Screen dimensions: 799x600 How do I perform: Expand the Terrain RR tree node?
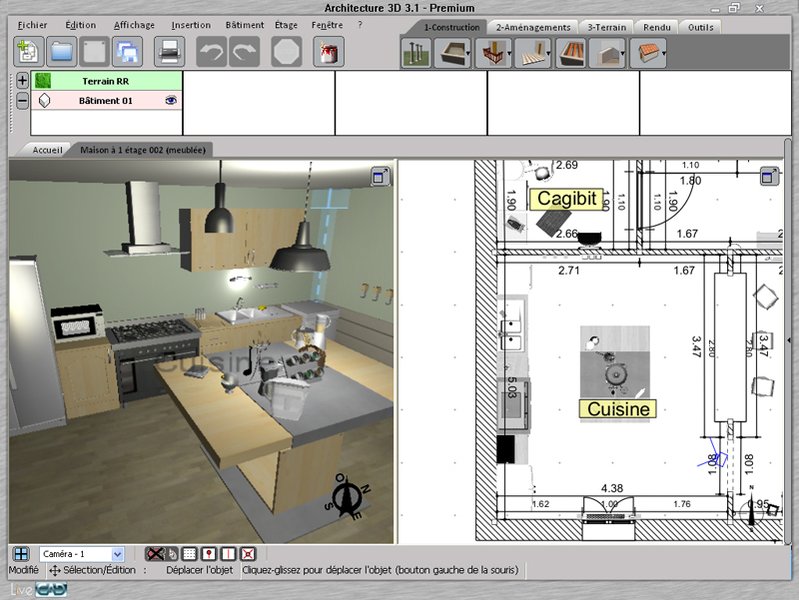[22, 80]
